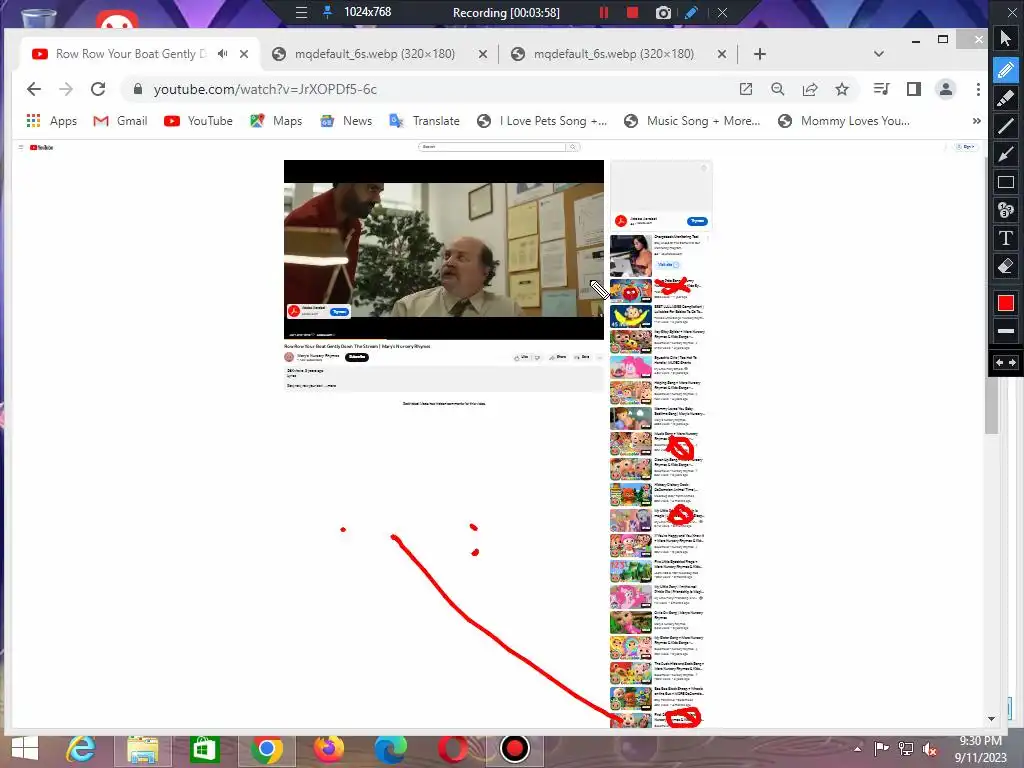Open the YouTube bookmark
Screen dimensions: 1024x768
199,121
